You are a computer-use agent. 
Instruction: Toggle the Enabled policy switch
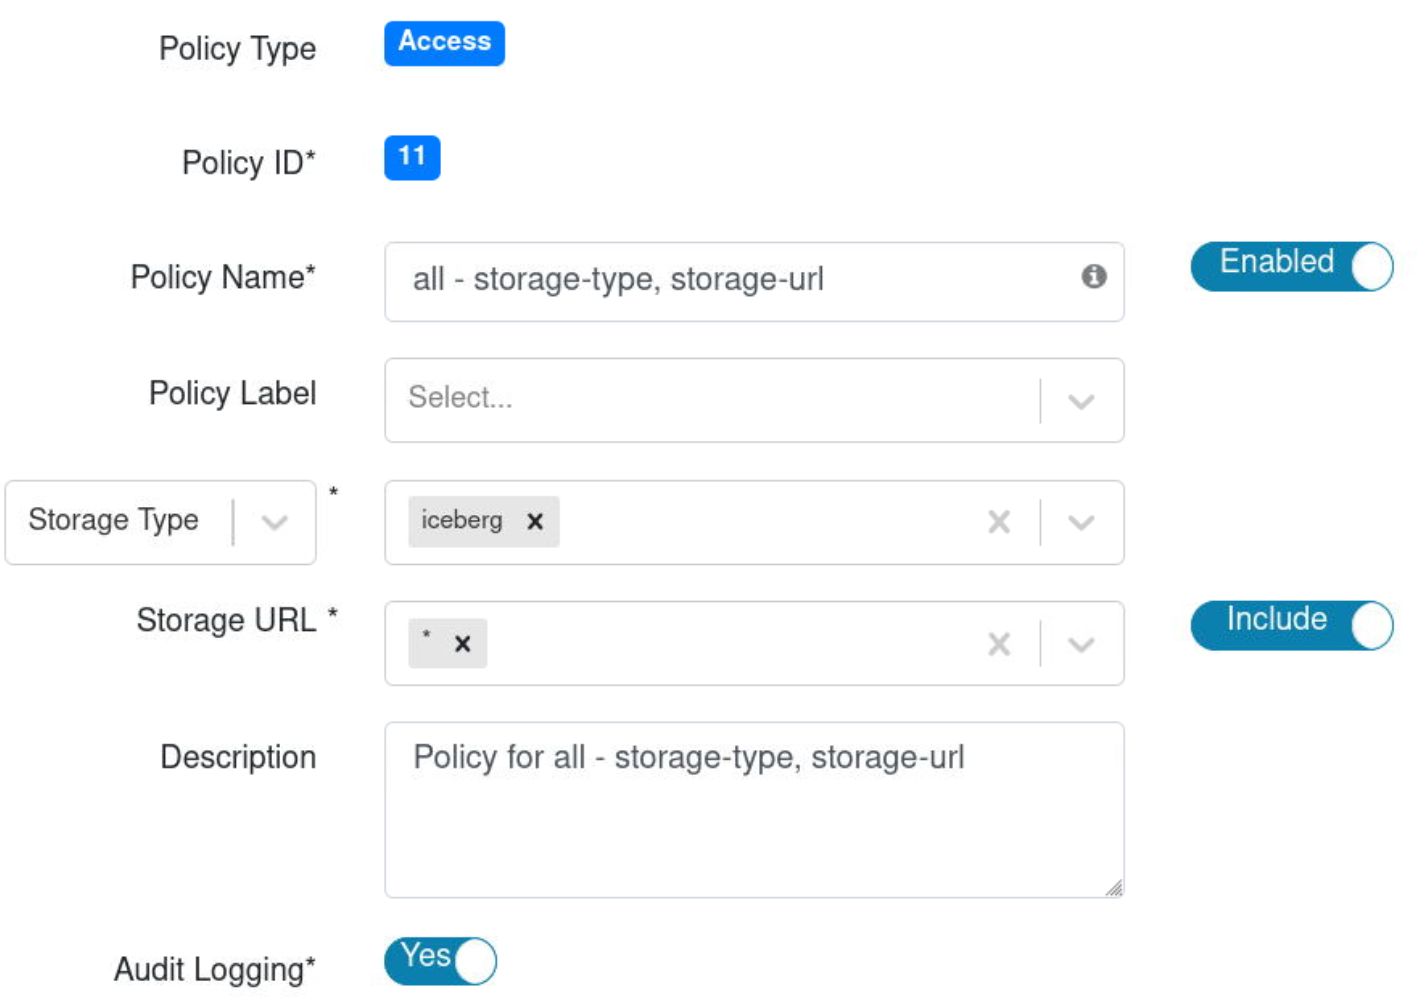[x=1291, y=266]
